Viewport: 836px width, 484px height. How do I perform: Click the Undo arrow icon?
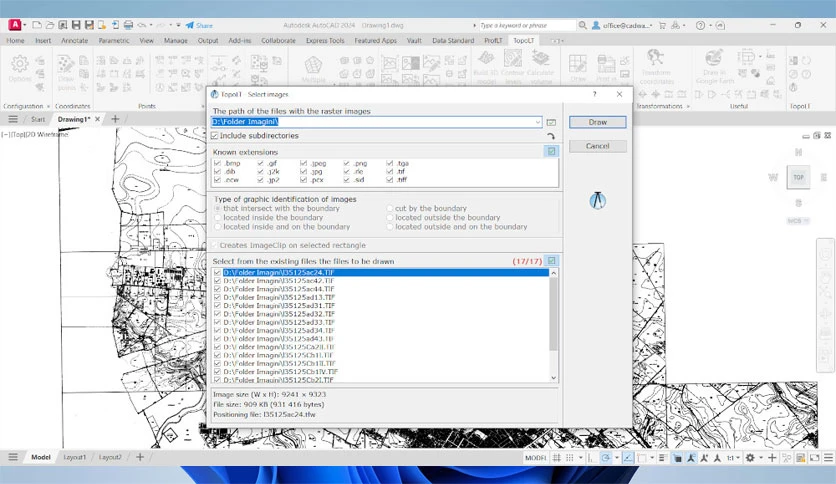point(142,25)
